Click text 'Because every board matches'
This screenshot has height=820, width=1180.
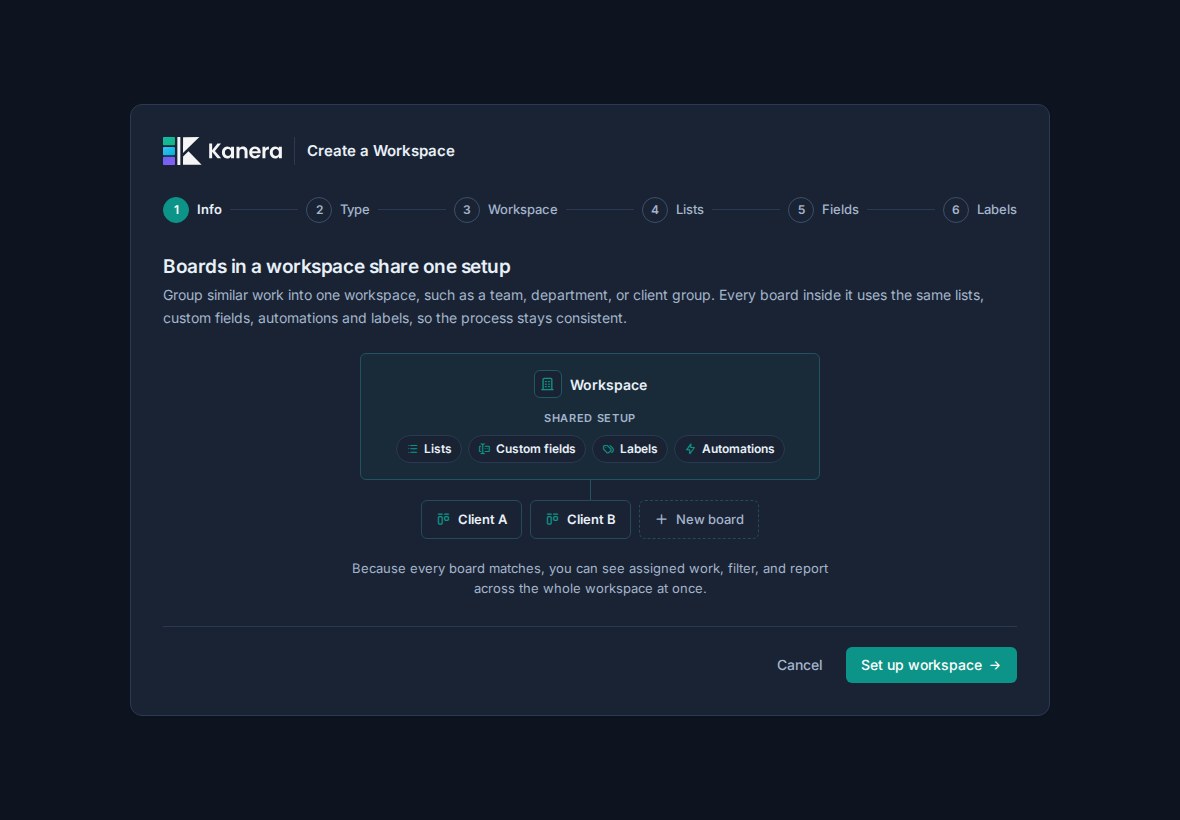449,569
